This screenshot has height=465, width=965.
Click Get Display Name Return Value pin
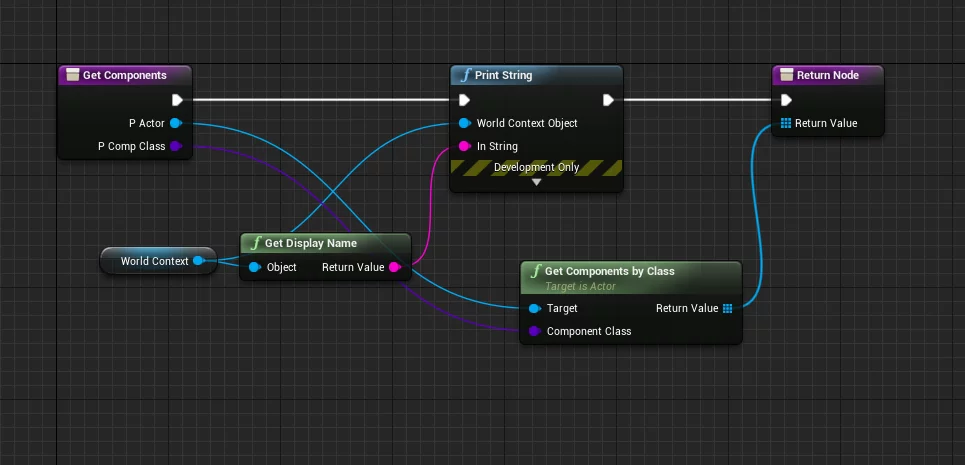[x=394, y=267]
